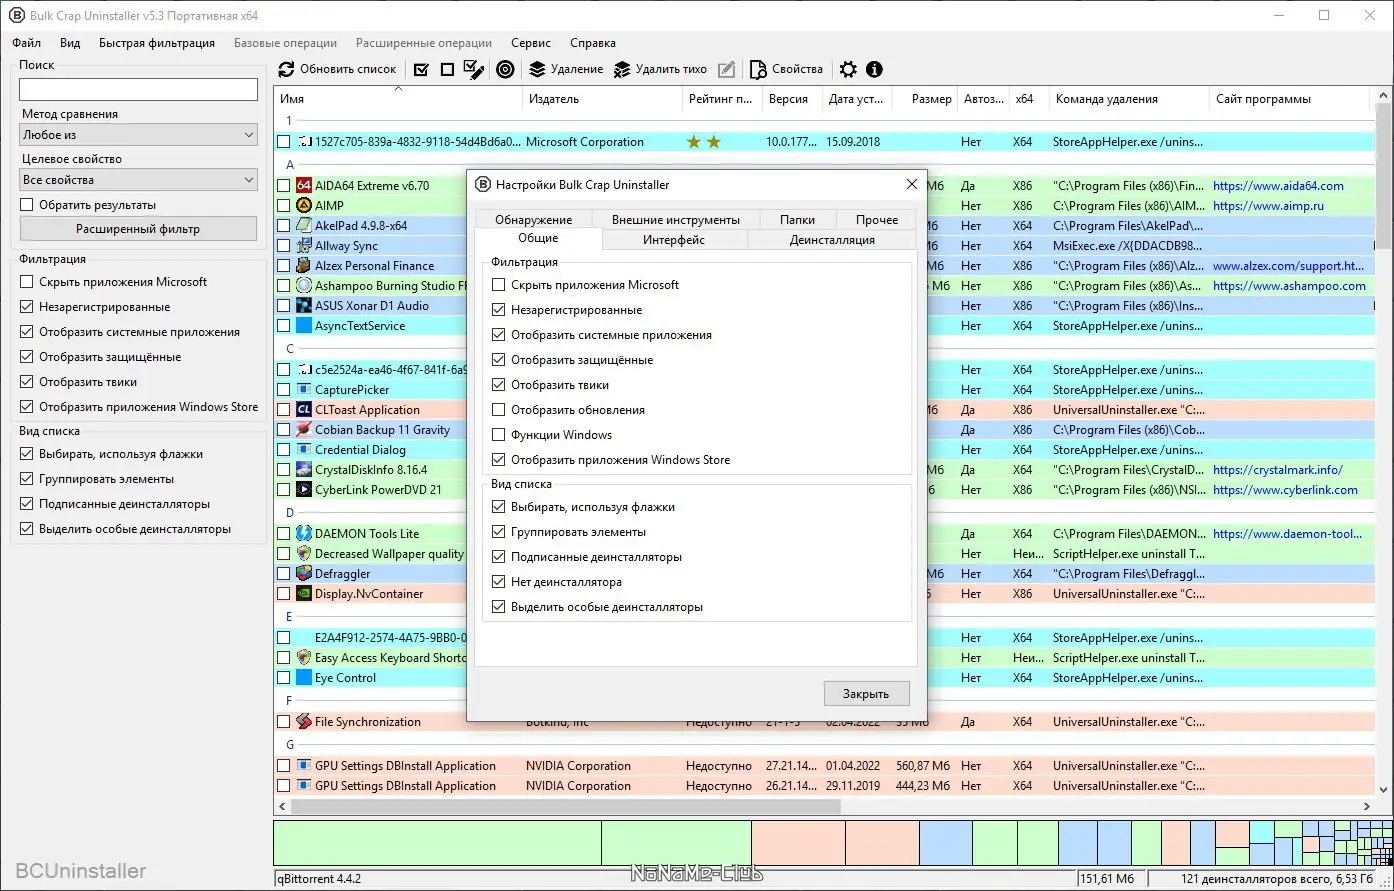Click the target crosshair toolbar icon
1394x891 pixels.
point(505,69)
